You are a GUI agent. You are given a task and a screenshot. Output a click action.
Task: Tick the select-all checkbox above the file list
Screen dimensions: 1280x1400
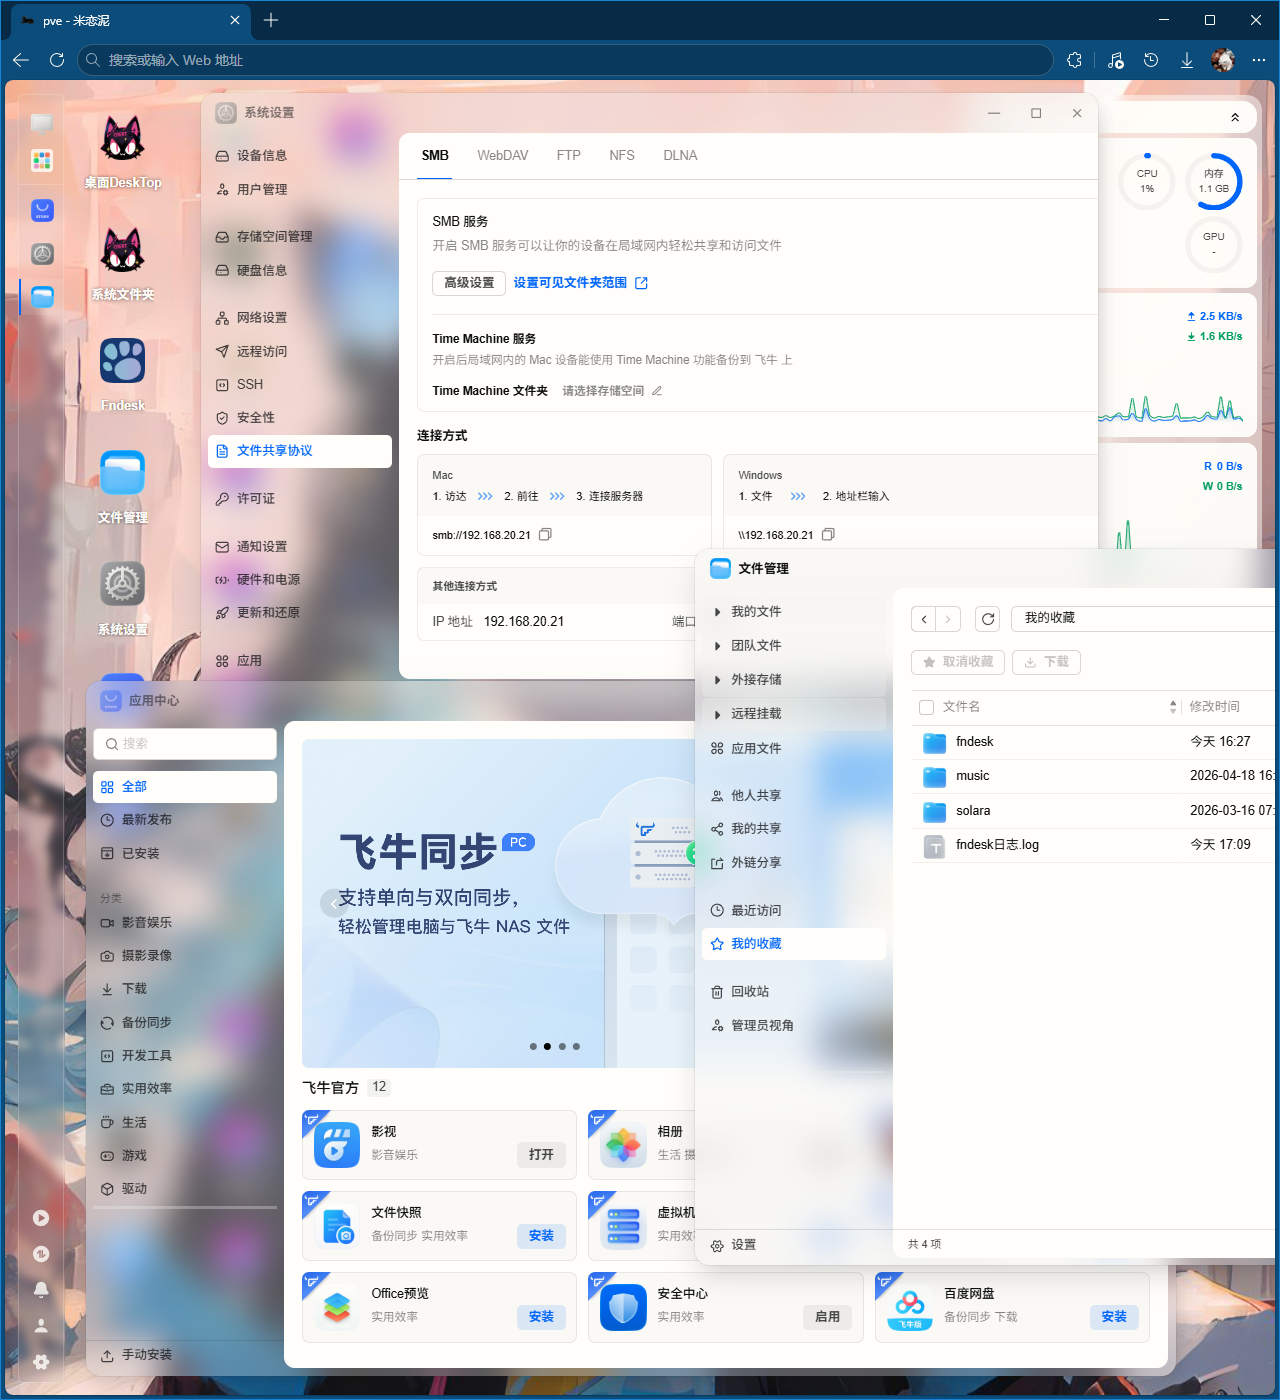point(925,706)
